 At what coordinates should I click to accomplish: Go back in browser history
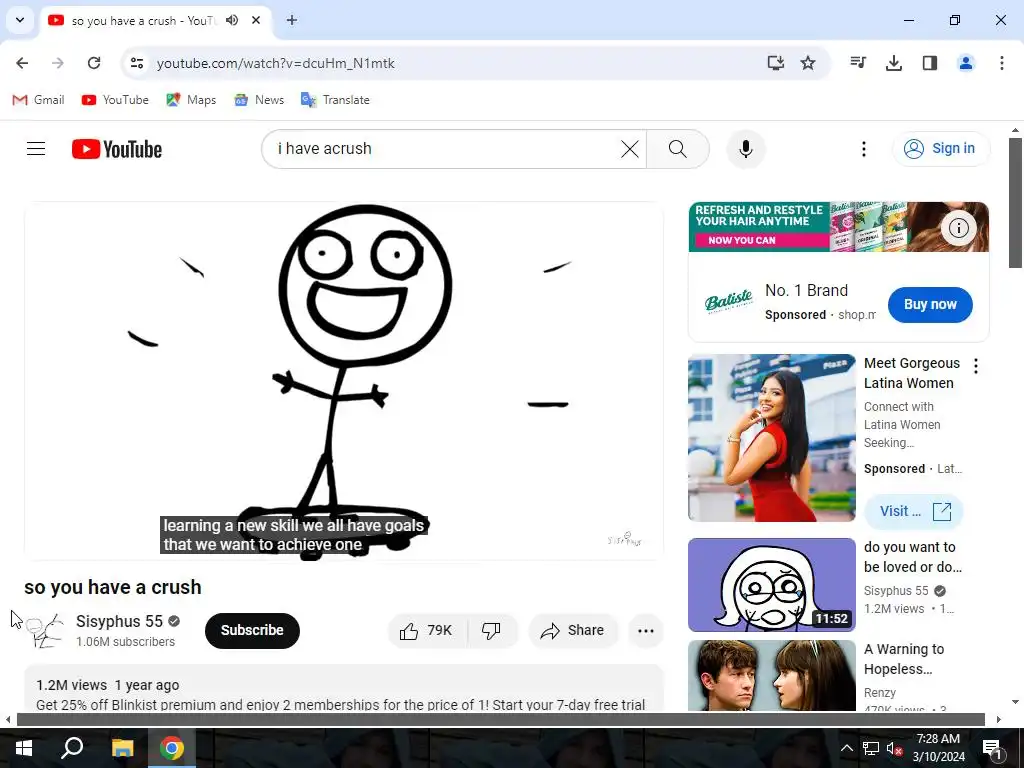[22, 63]
